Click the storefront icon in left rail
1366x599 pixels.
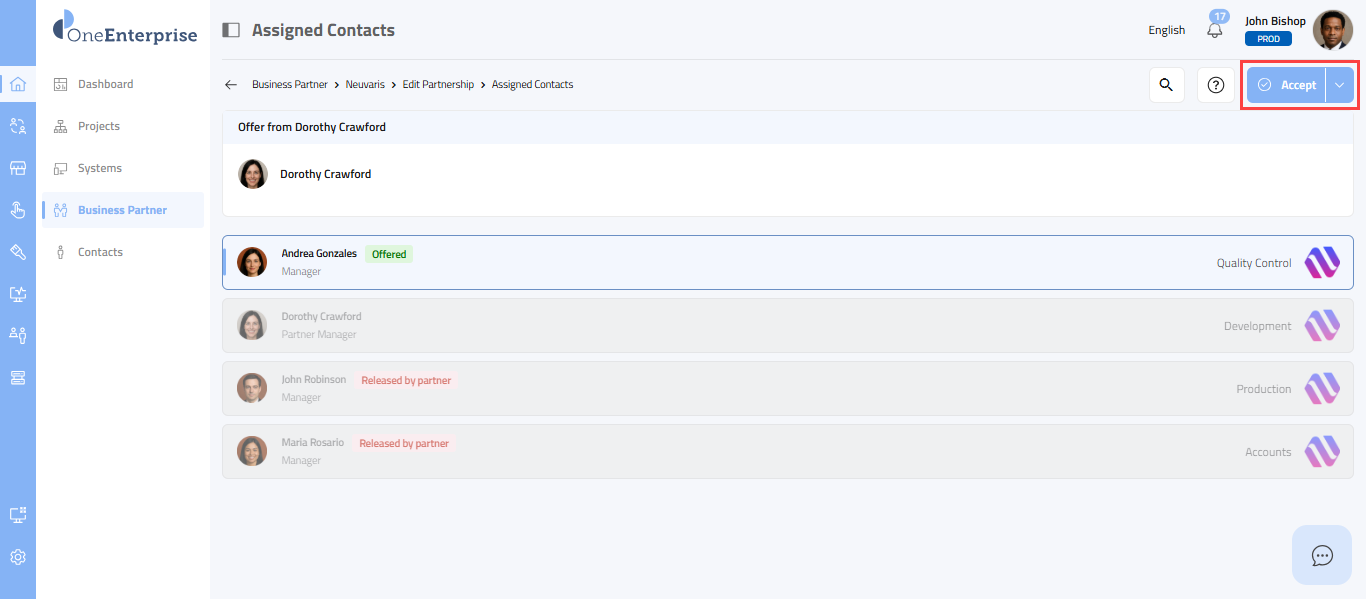17,168
